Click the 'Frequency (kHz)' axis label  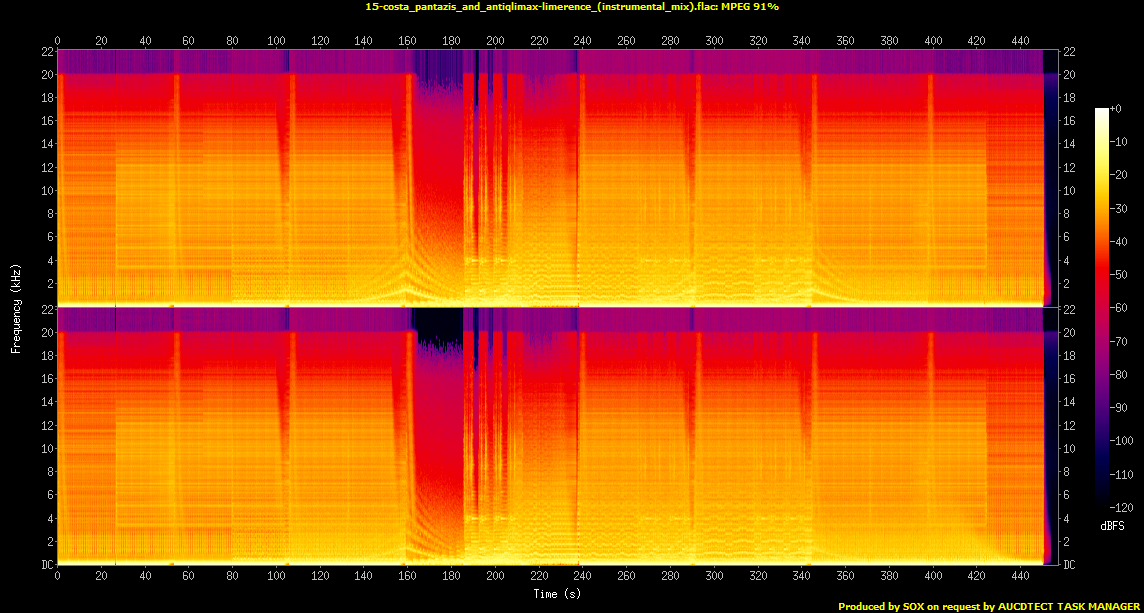[15, 308]
